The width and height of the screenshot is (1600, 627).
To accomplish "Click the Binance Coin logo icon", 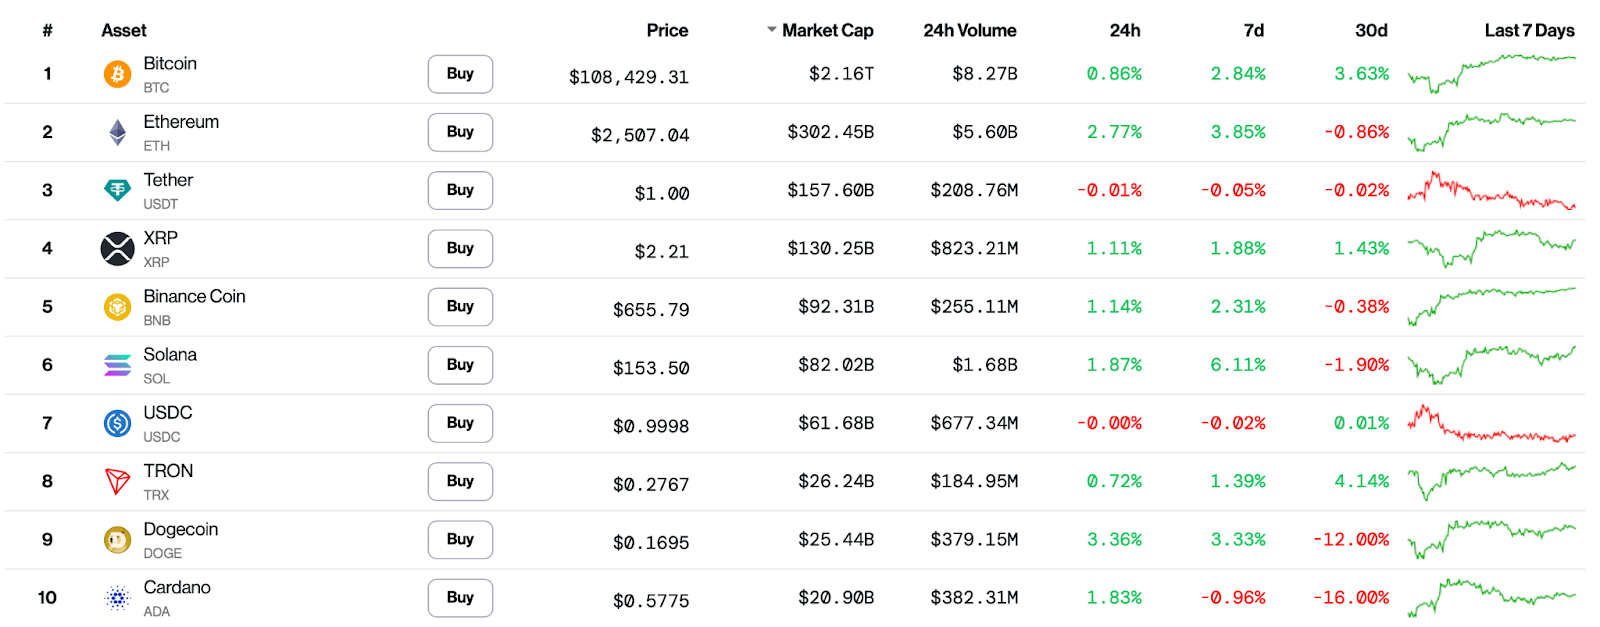I will pyautogui.click(x=117, y=307).
